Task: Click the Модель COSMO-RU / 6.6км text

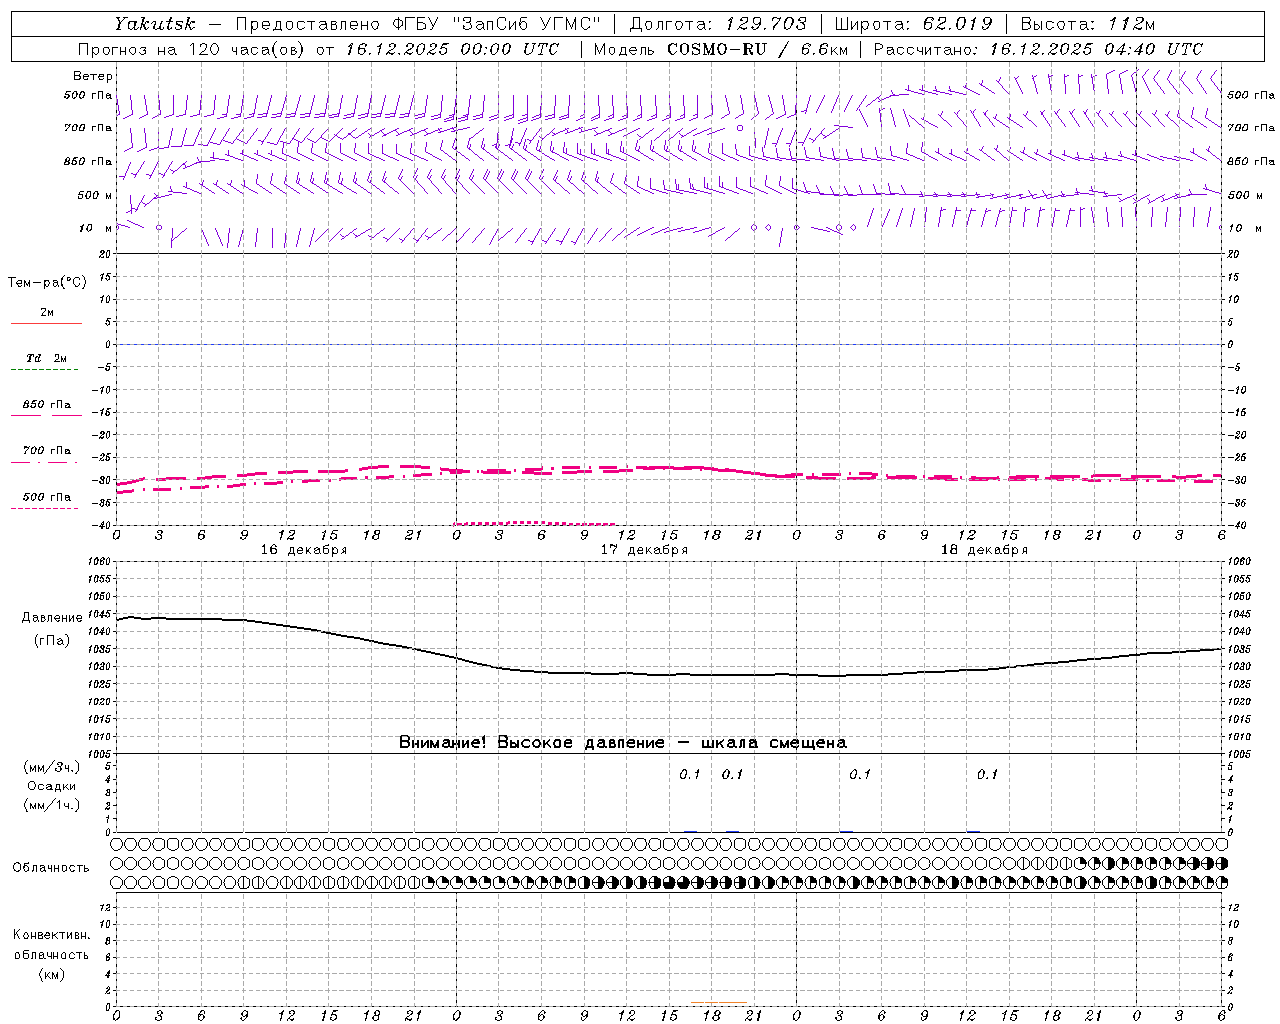Action: [720, 49]
